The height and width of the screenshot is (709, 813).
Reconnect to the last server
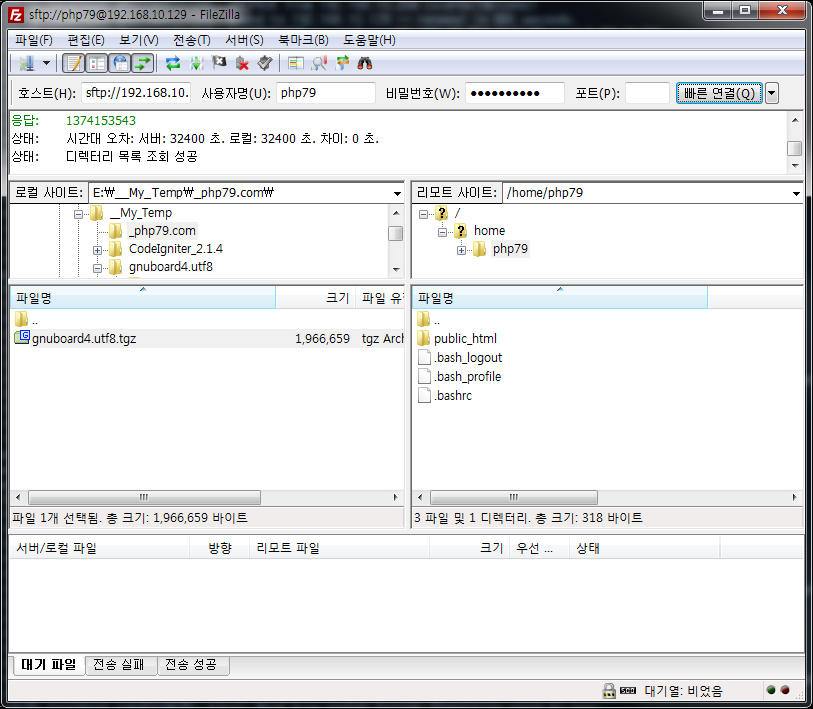point(264,63)
